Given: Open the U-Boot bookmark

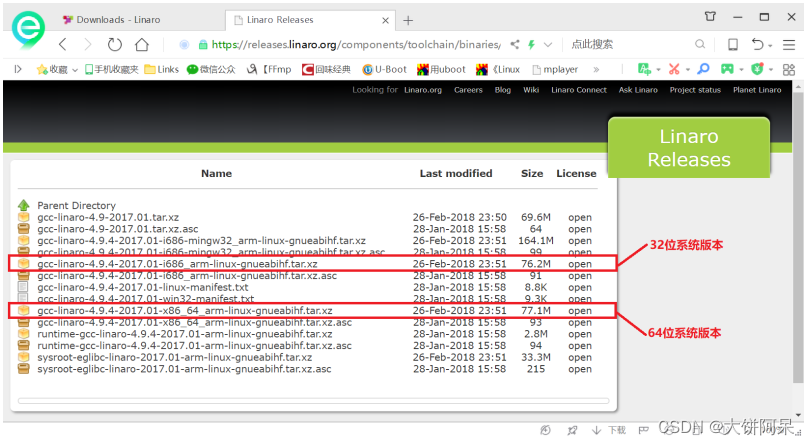Looking at the screenshot, I should point(384,69).
